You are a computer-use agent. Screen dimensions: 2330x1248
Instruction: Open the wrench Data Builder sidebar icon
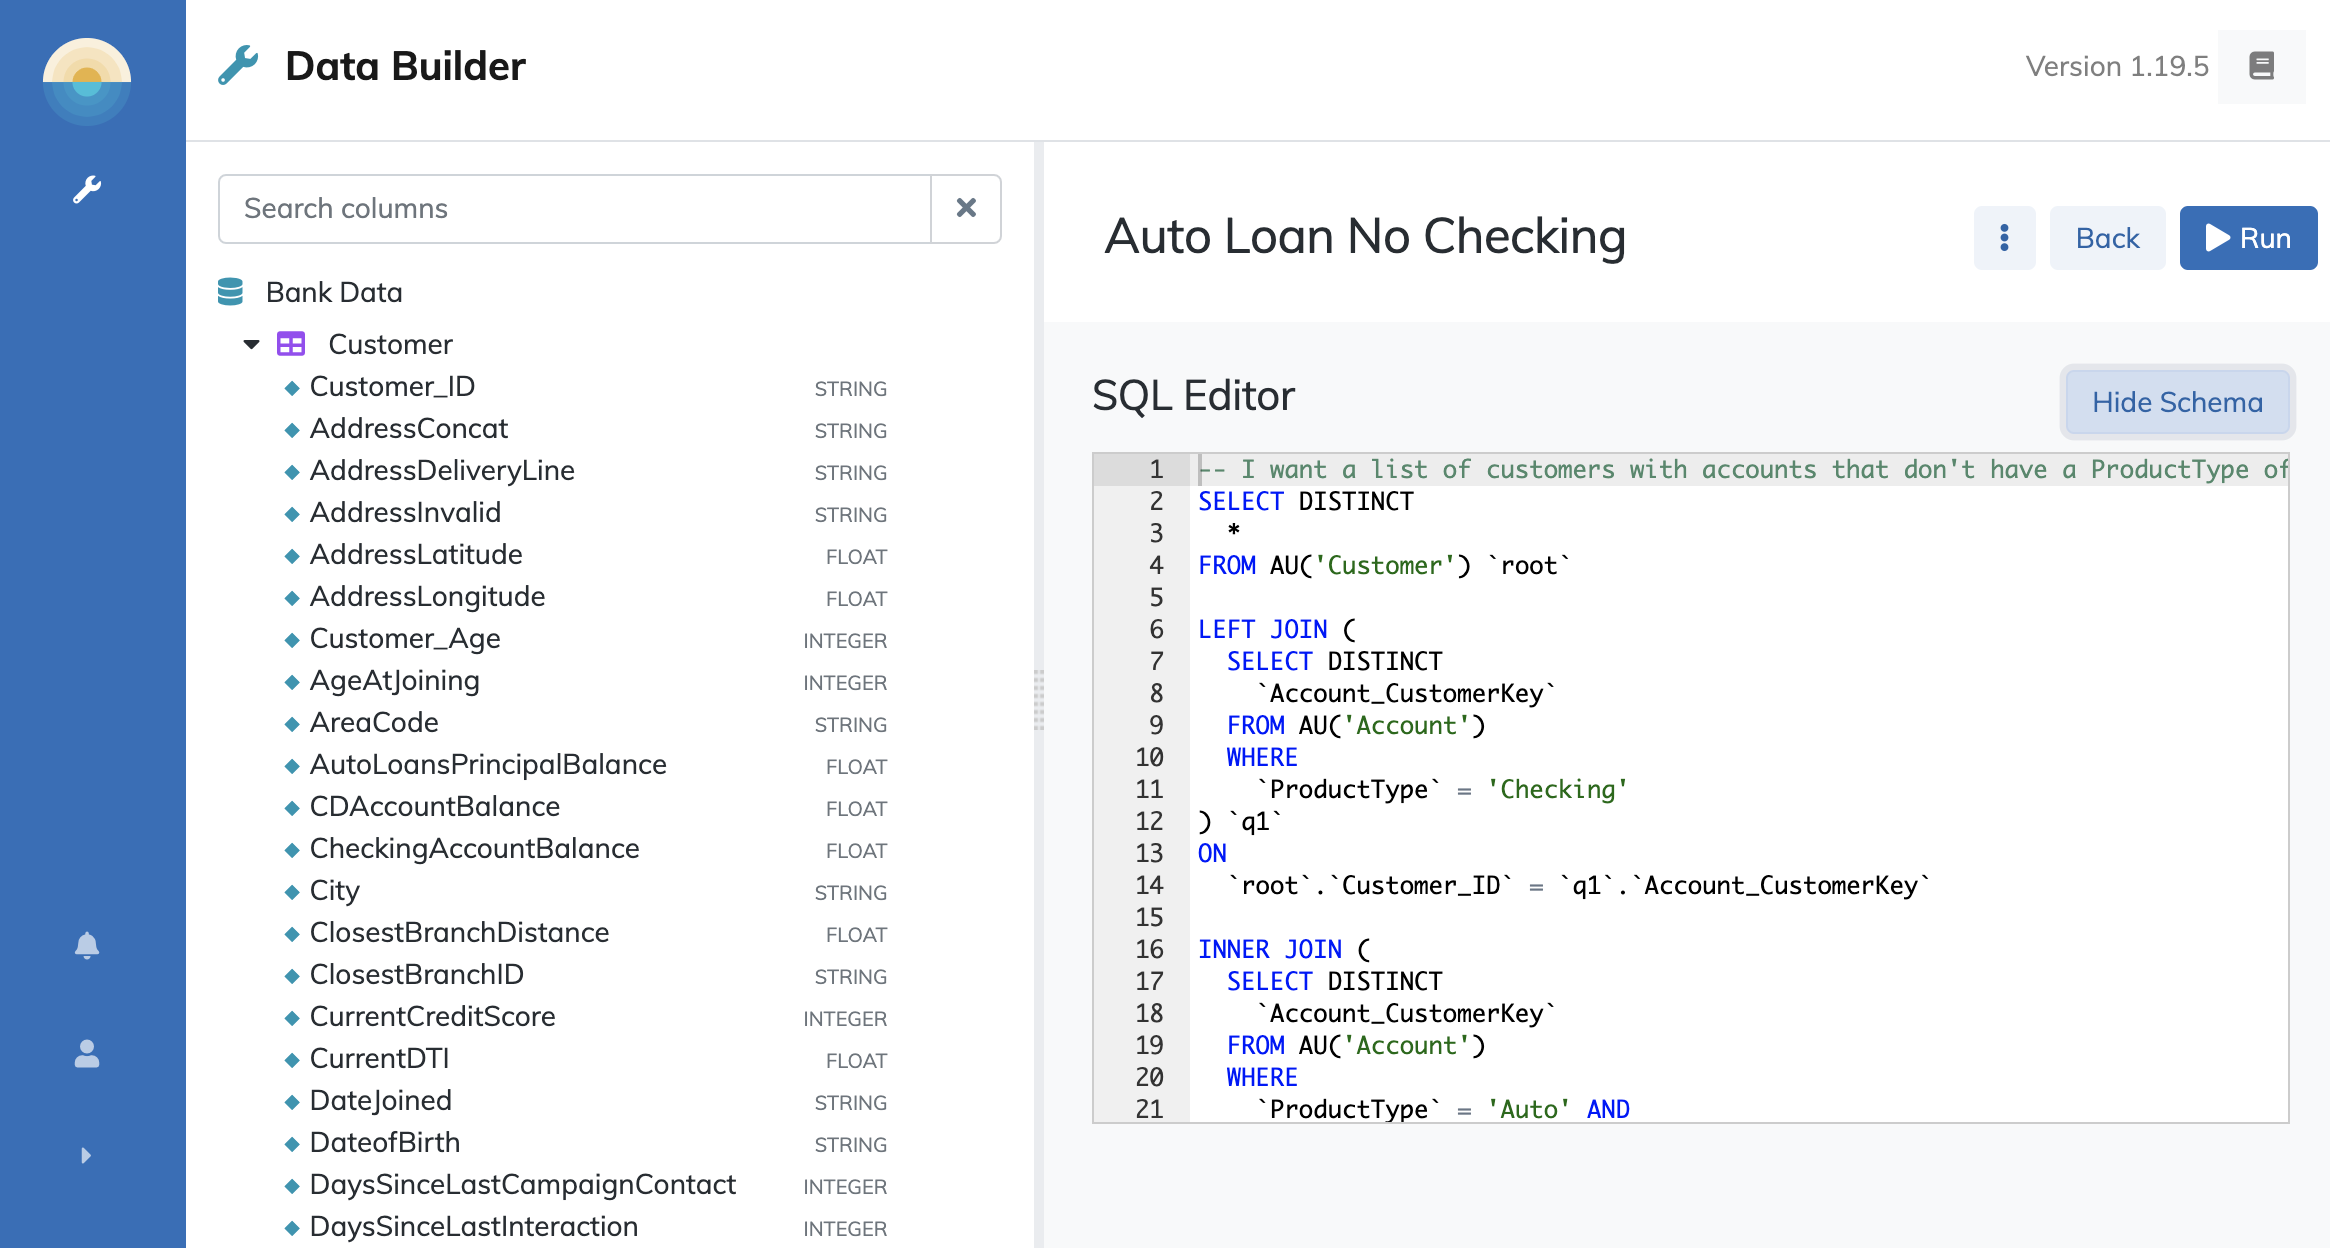pyautogui.click(x=87, y=189)
